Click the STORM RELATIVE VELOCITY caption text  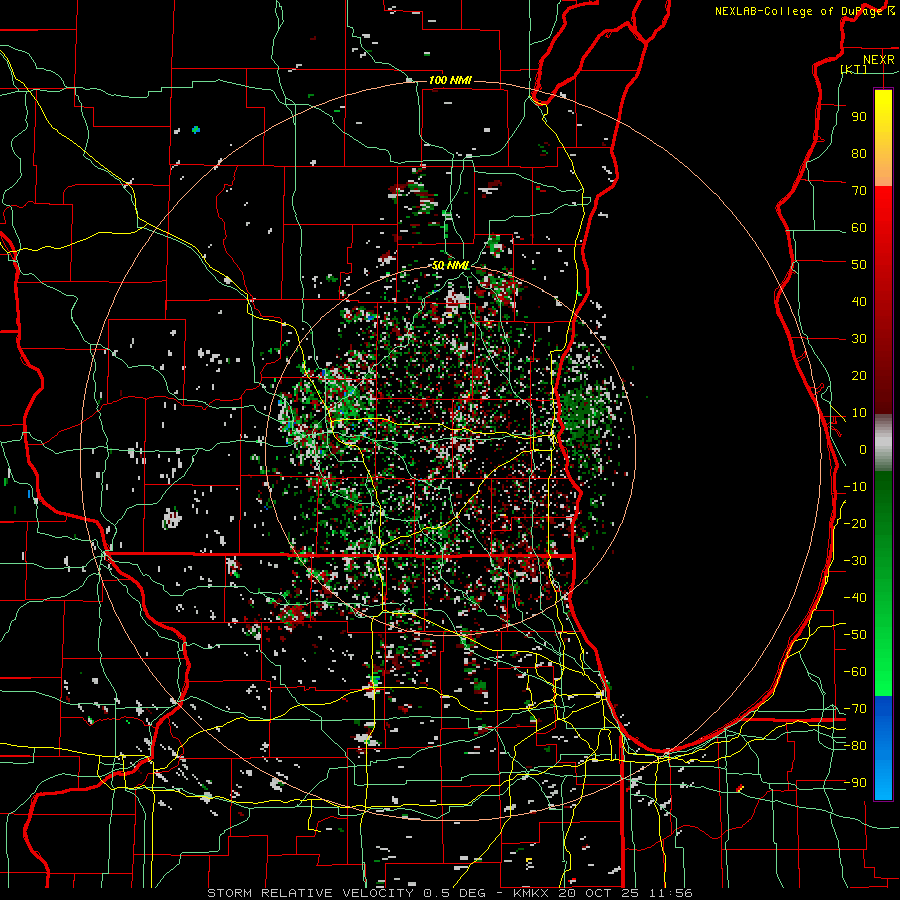(x=310, y=893)
